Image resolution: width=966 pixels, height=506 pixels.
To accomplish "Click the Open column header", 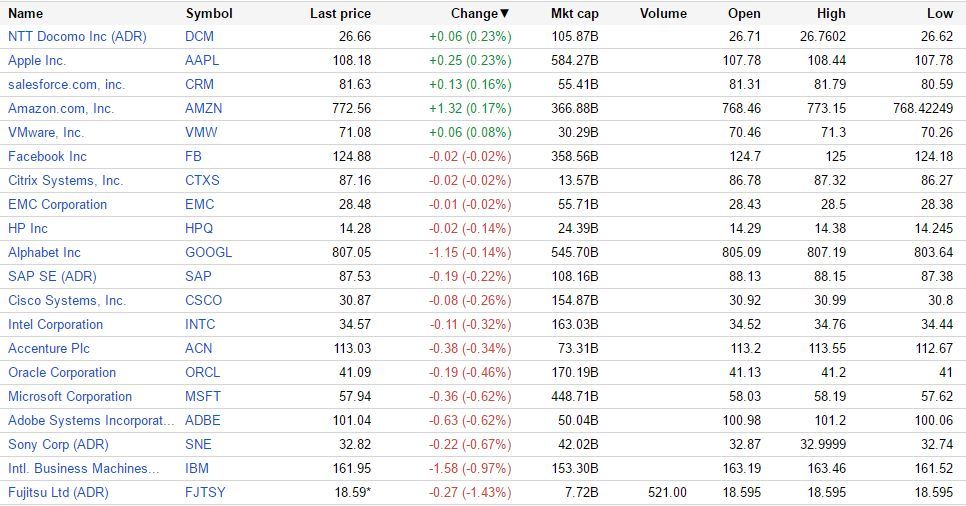I will (744, 13).
